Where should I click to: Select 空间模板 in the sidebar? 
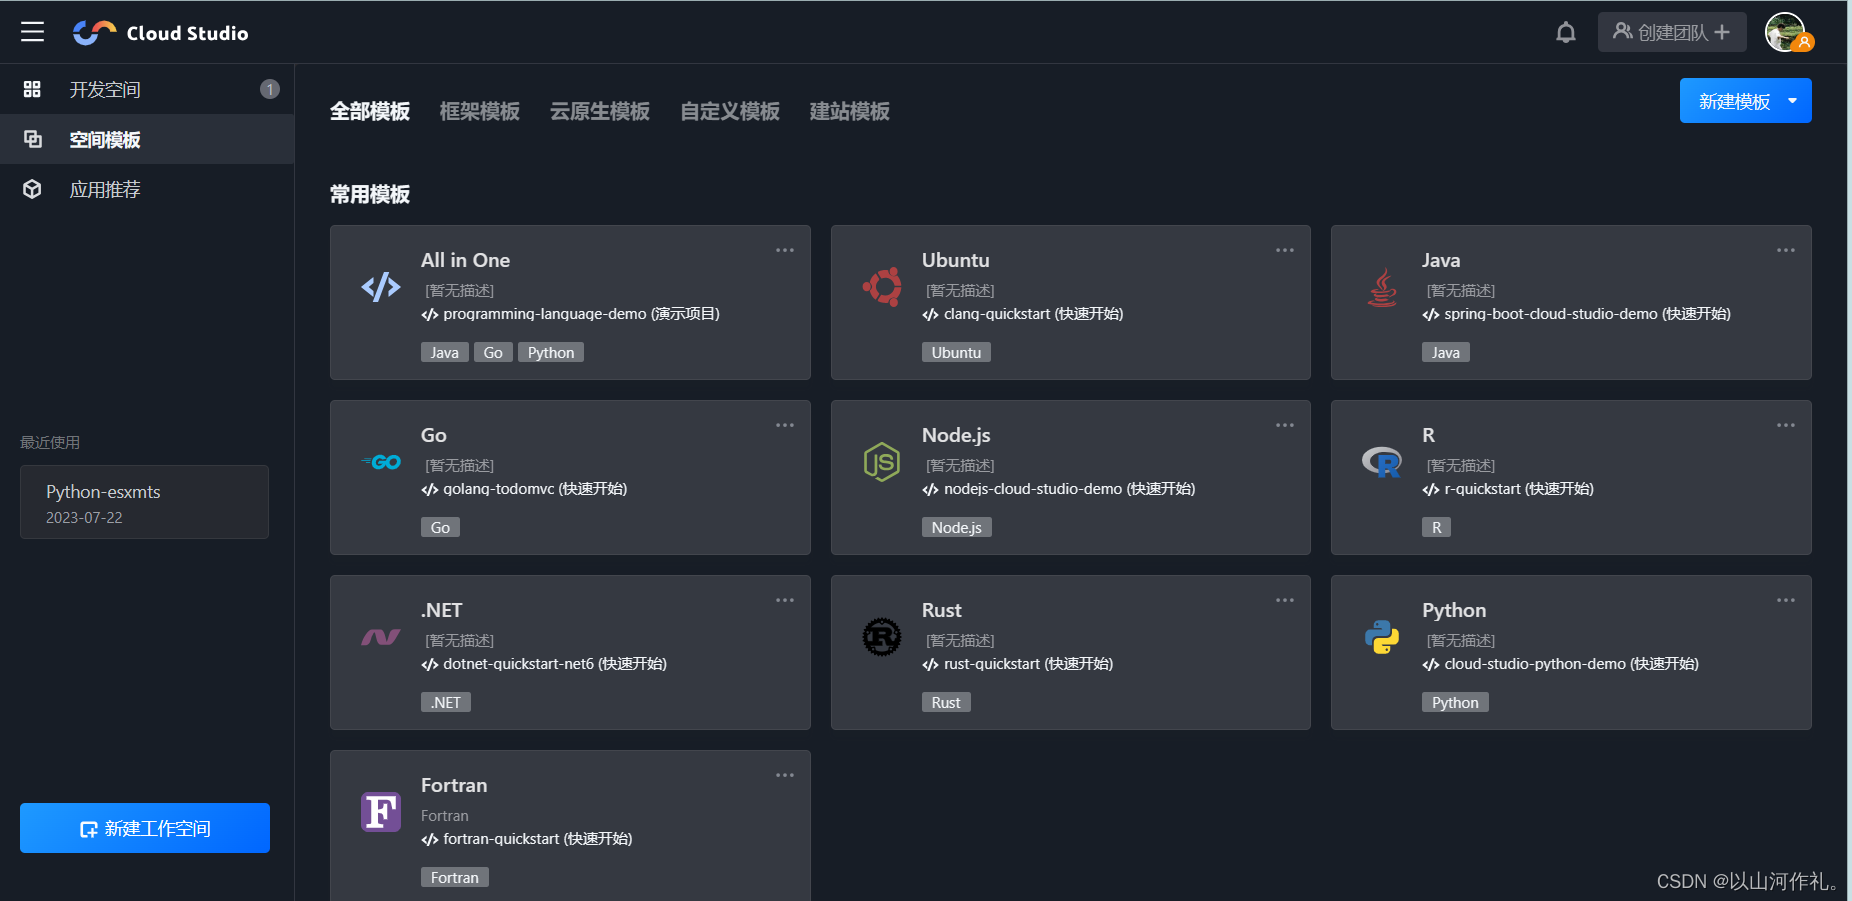coord(147,139)
